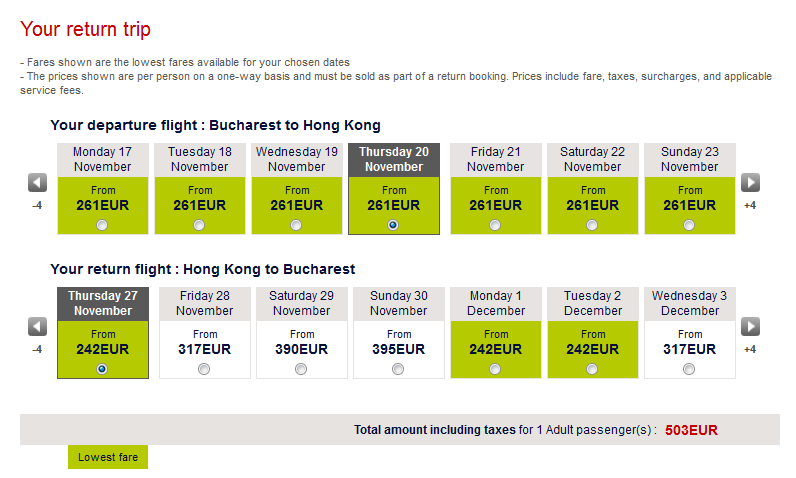The height and width of the screenshot is (478, 796).
Task: Select Wednesday 19 November 261EUR fare
Action: coord(297,204)
